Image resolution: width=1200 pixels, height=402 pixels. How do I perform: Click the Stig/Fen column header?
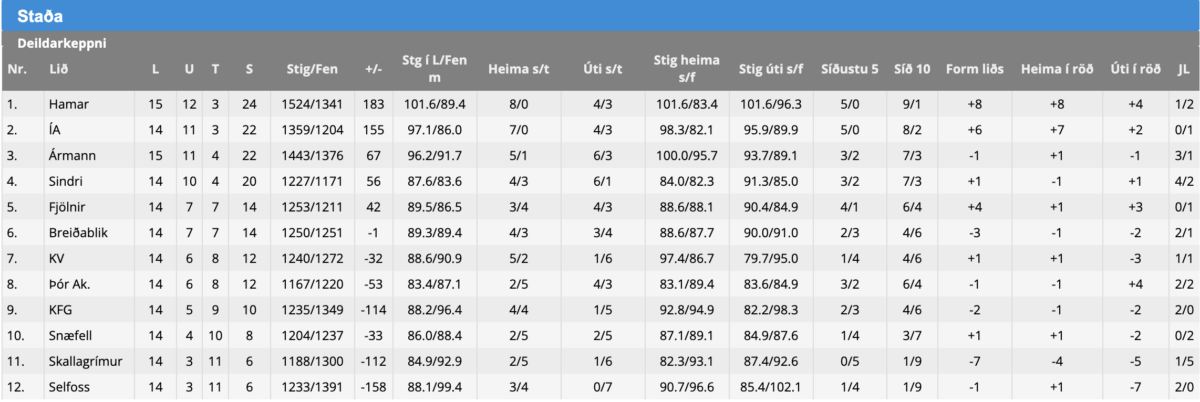pos(311,69)
